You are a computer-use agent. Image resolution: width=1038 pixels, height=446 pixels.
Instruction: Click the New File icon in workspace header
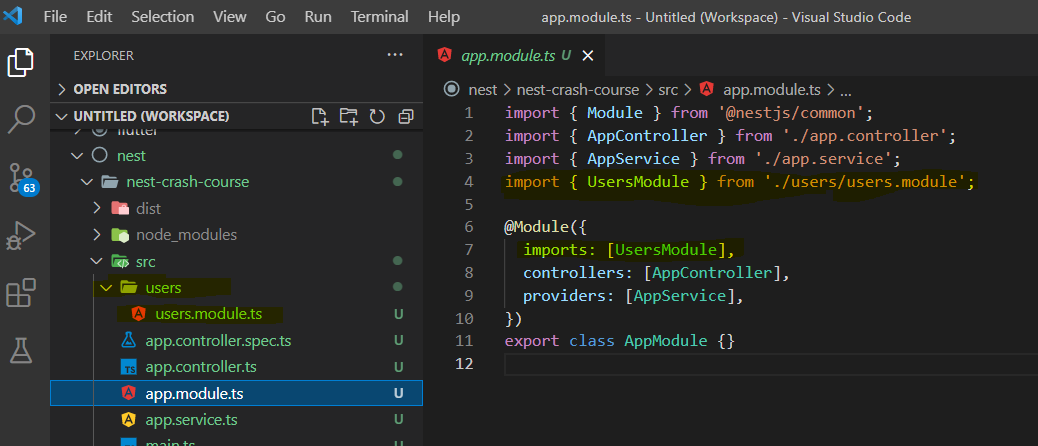coord(320,117)
